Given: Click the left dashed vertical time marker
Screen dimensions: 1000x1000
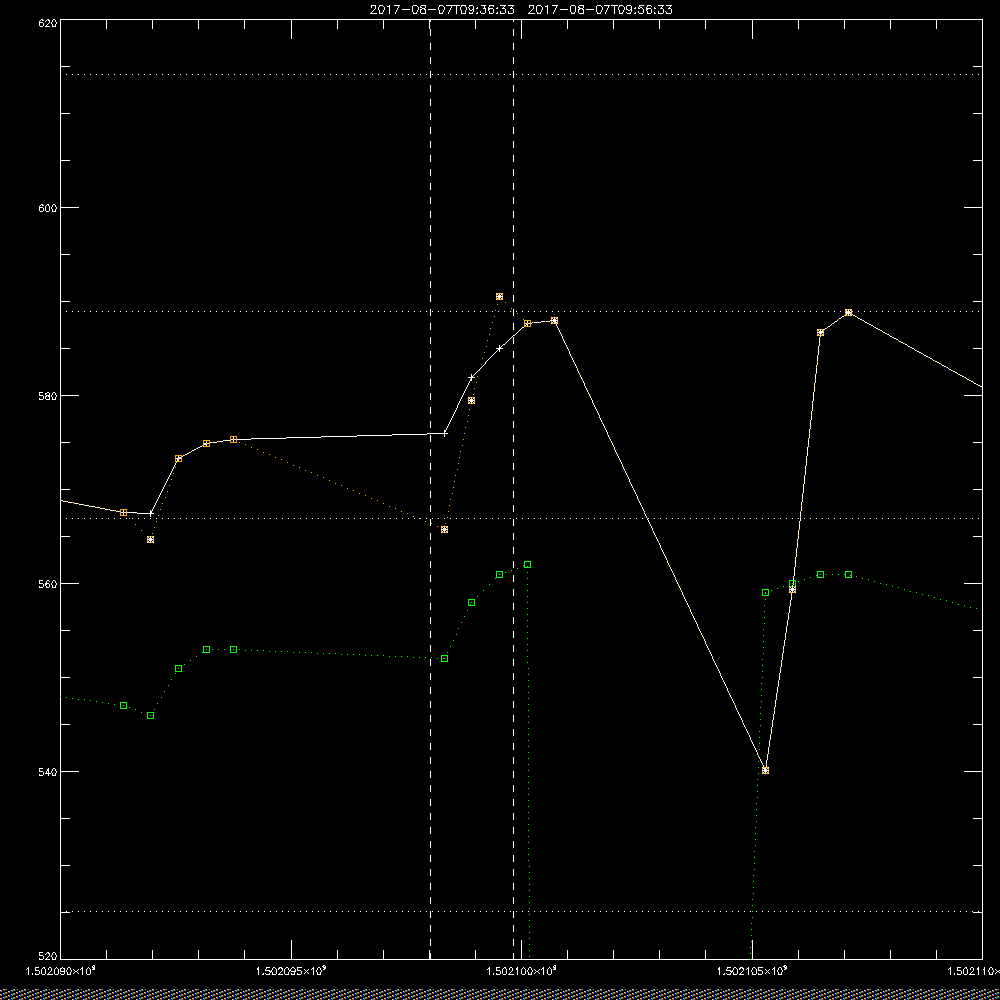Looking at the screenshot, I should coord(430,489).
